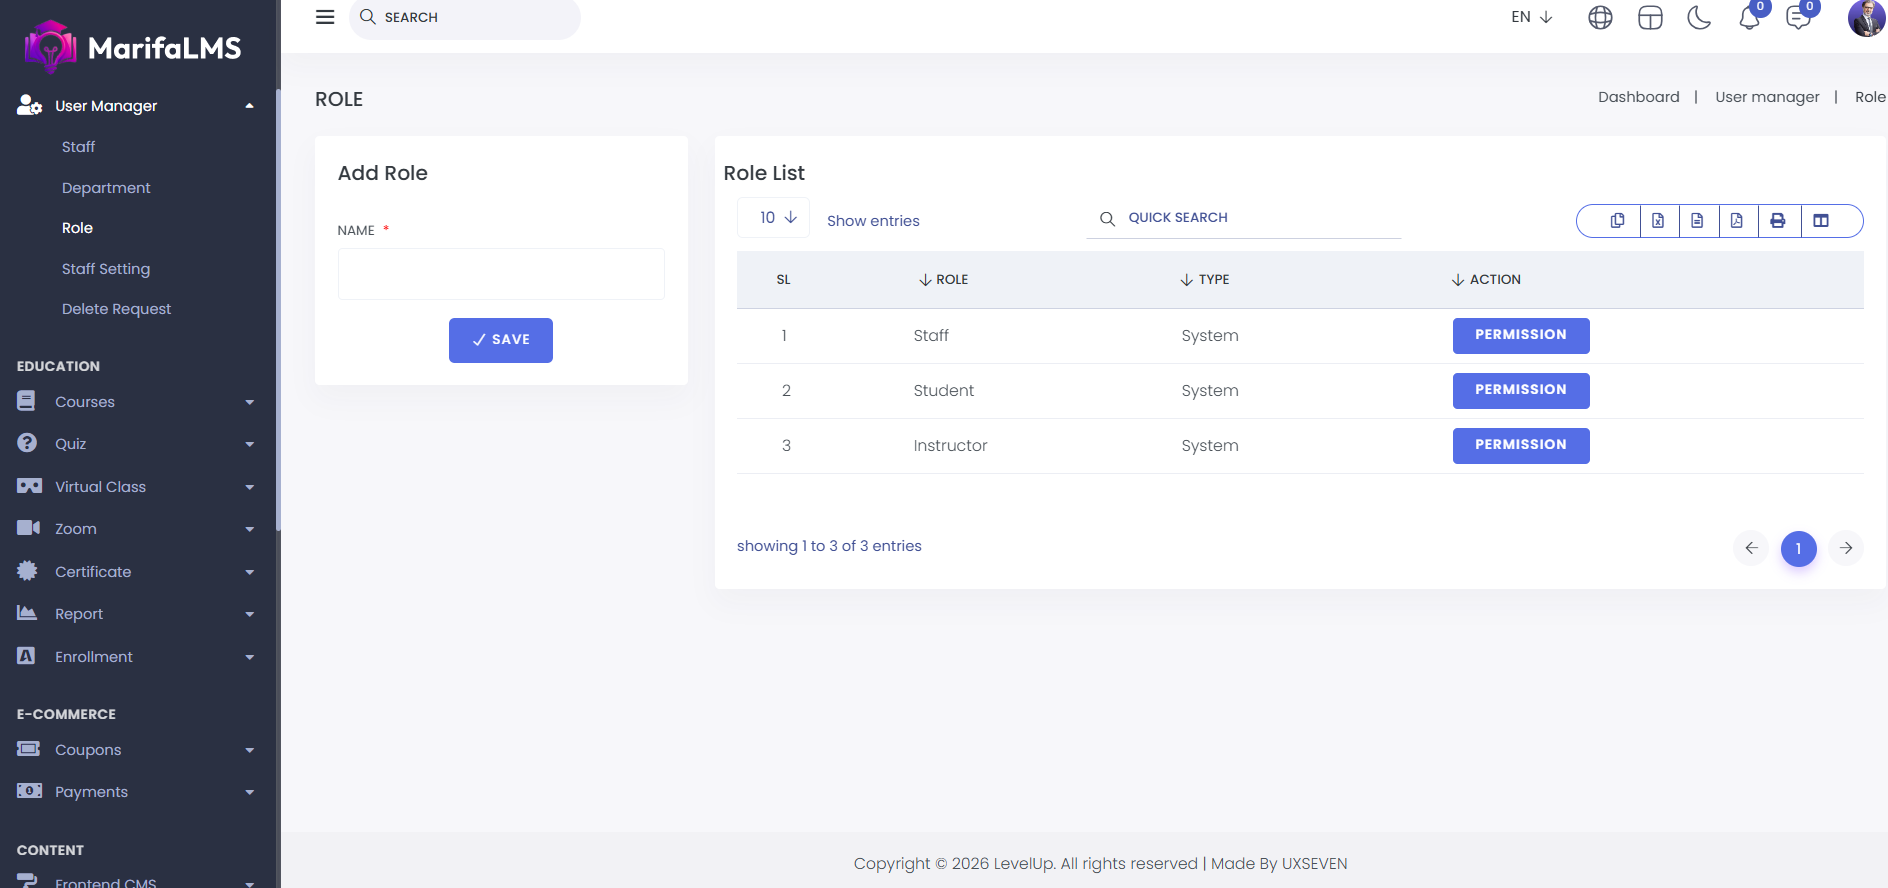
Task: Open the chat messages icon
Action: pyautogui.click(x=1798, y=18)
